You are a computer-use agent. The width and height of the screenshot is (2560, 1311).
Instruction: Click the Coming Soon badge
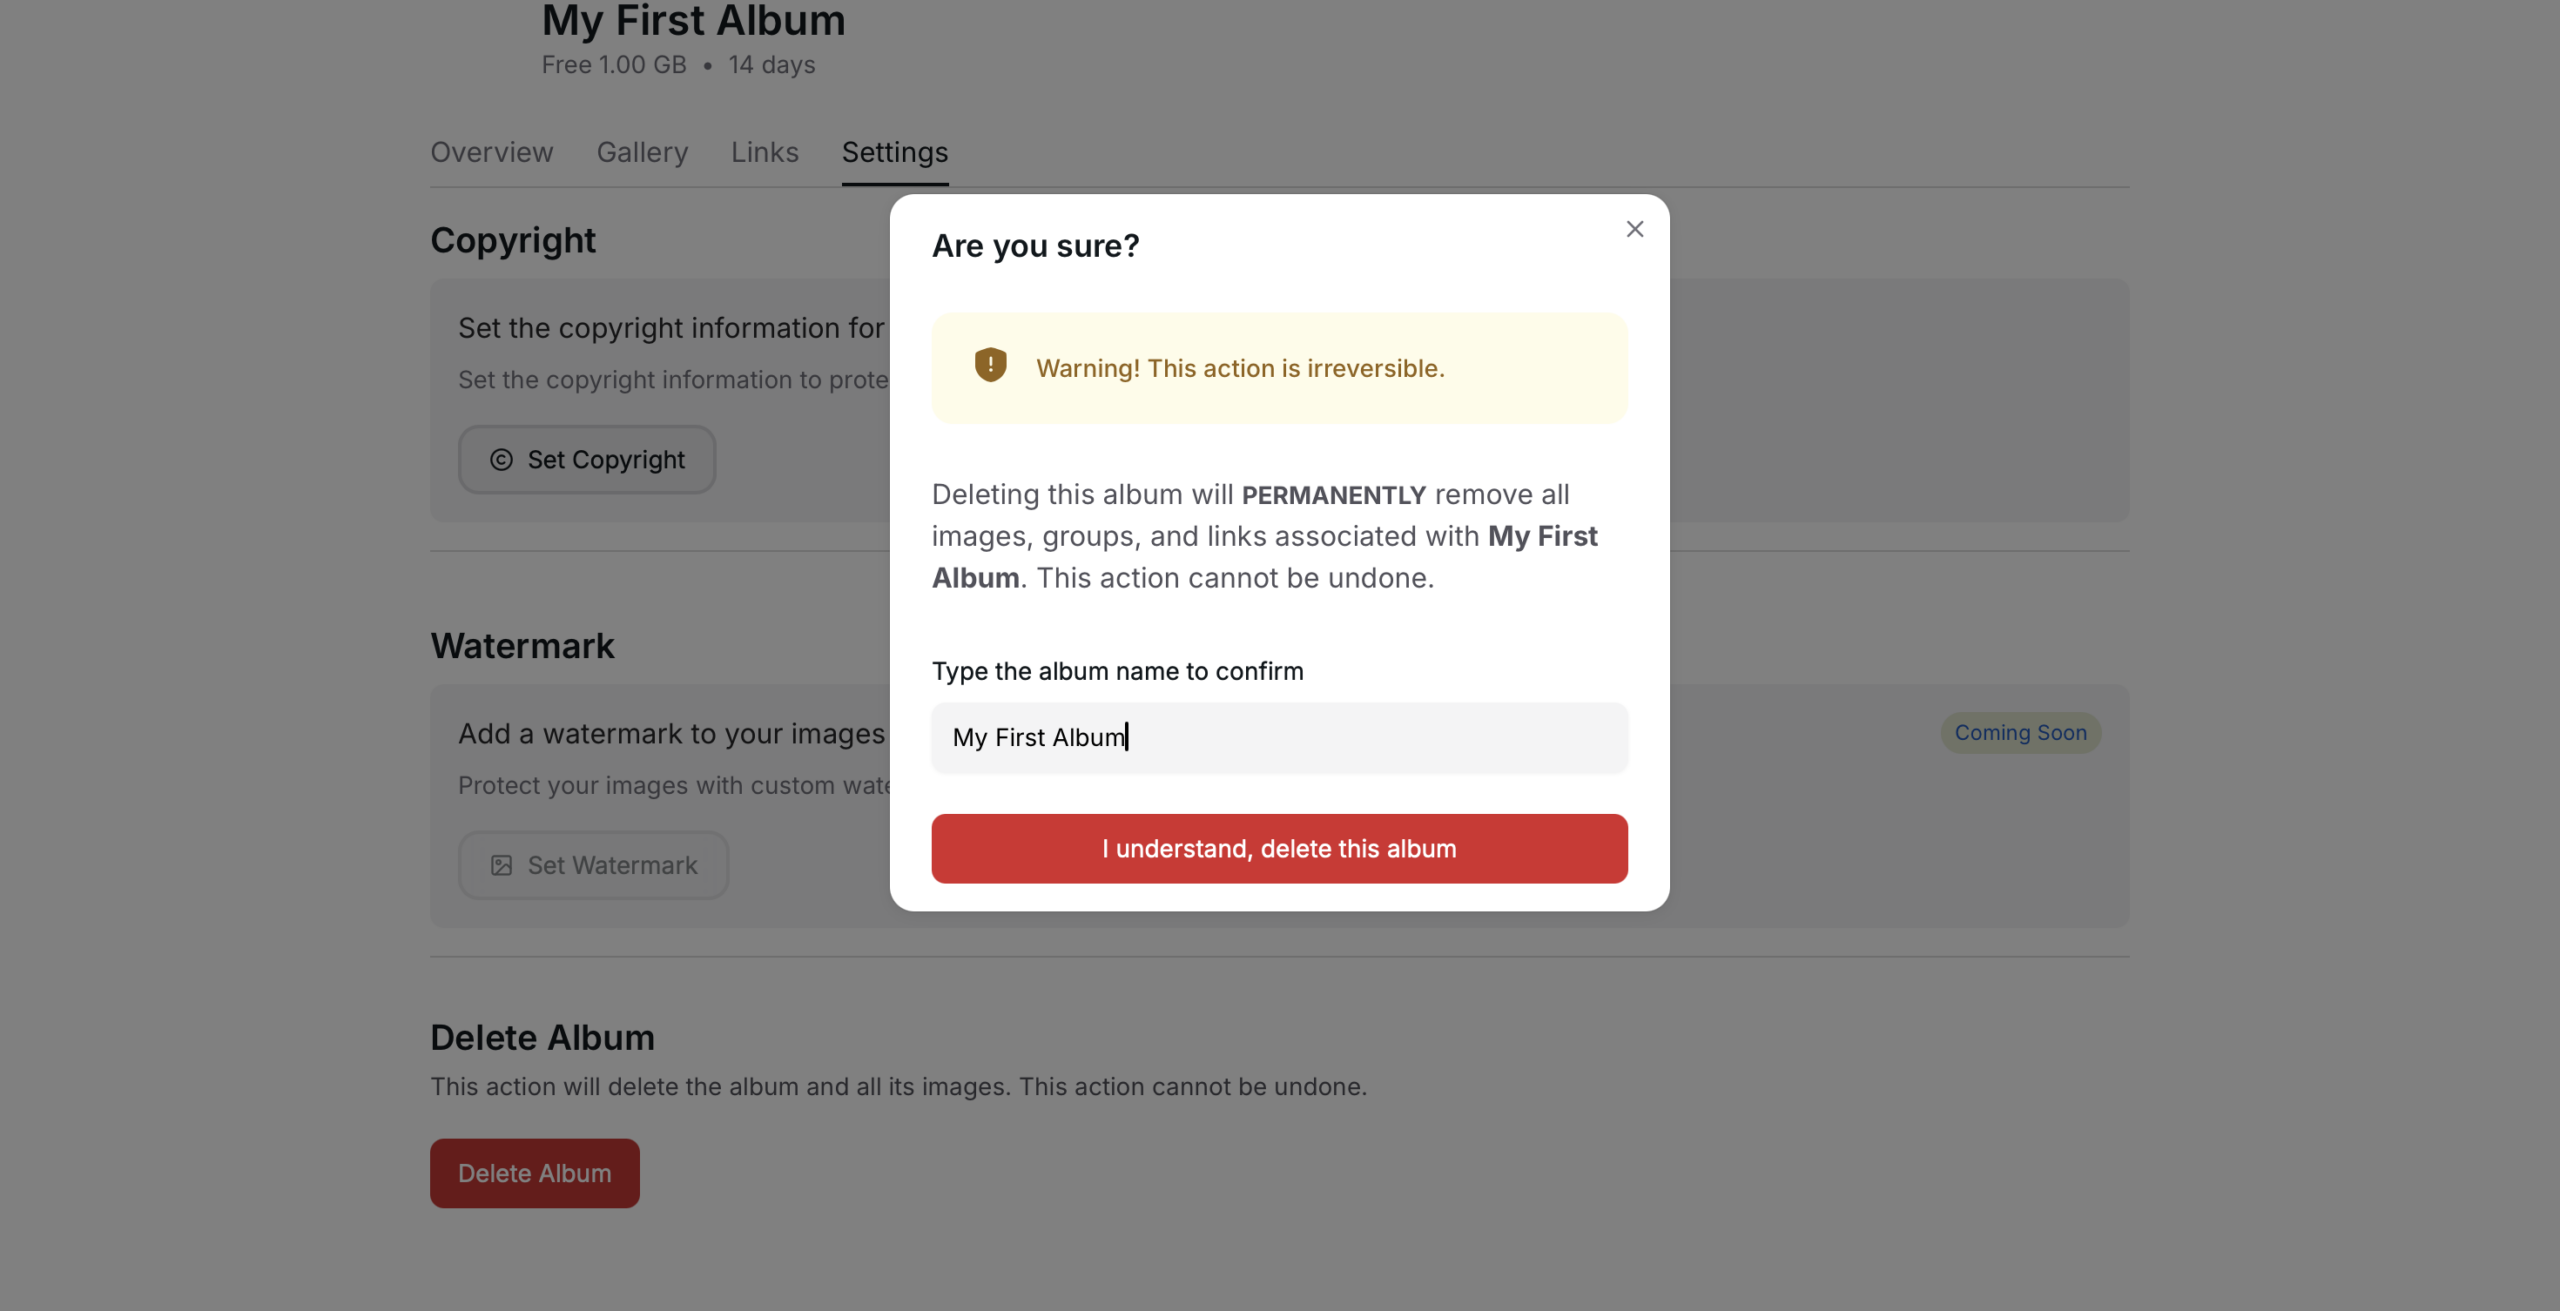click(x=2020, y=733)
